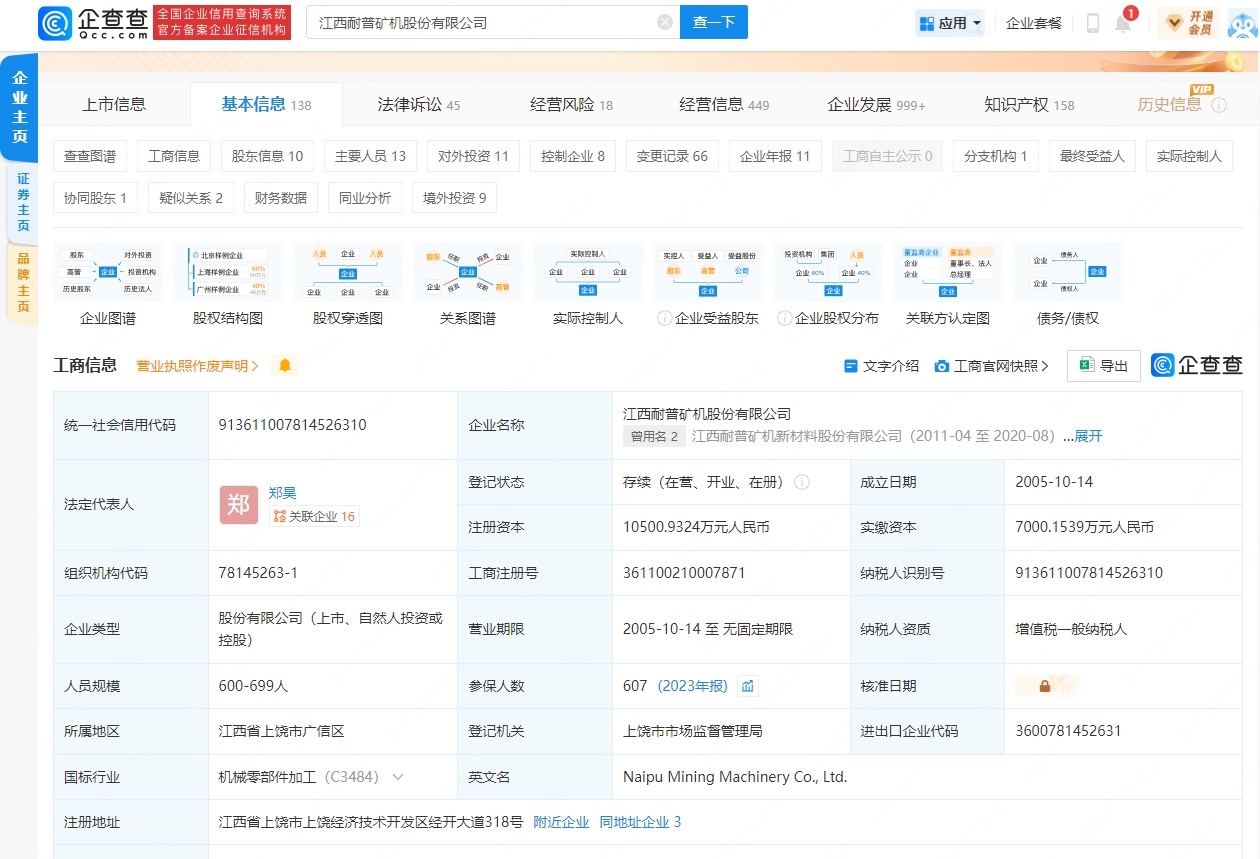Jump to 财务数据 section
1260x859 pixels.
281,198
